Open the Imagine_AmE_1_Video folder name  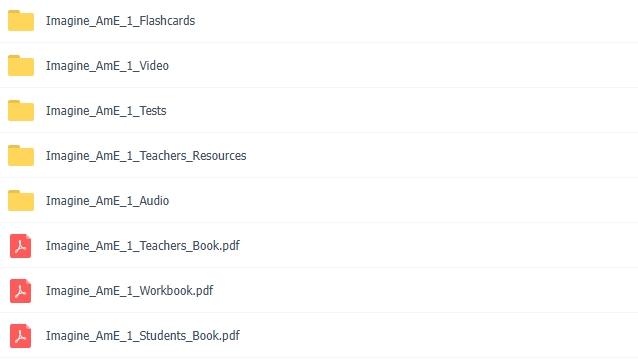[x=107, y=66]
